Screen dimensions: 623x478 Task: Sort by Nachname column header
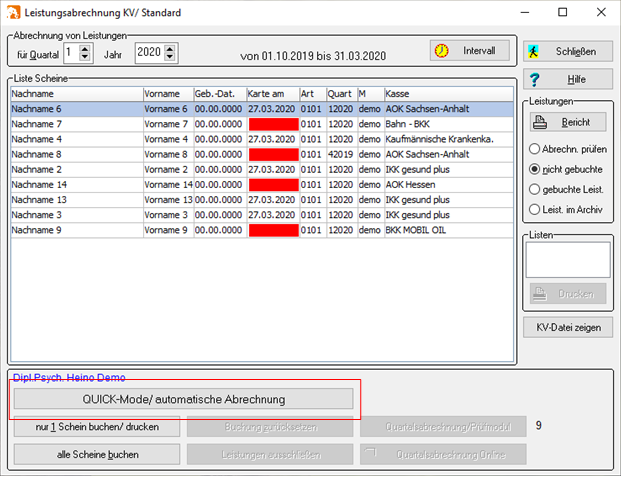(77, 94)
